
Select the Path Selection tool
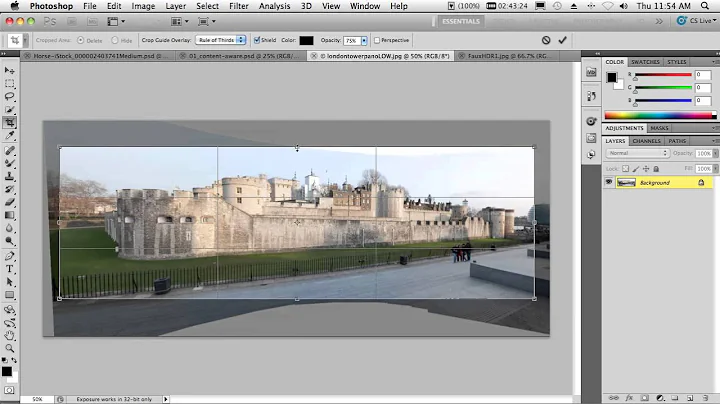(x=9, y=282)
